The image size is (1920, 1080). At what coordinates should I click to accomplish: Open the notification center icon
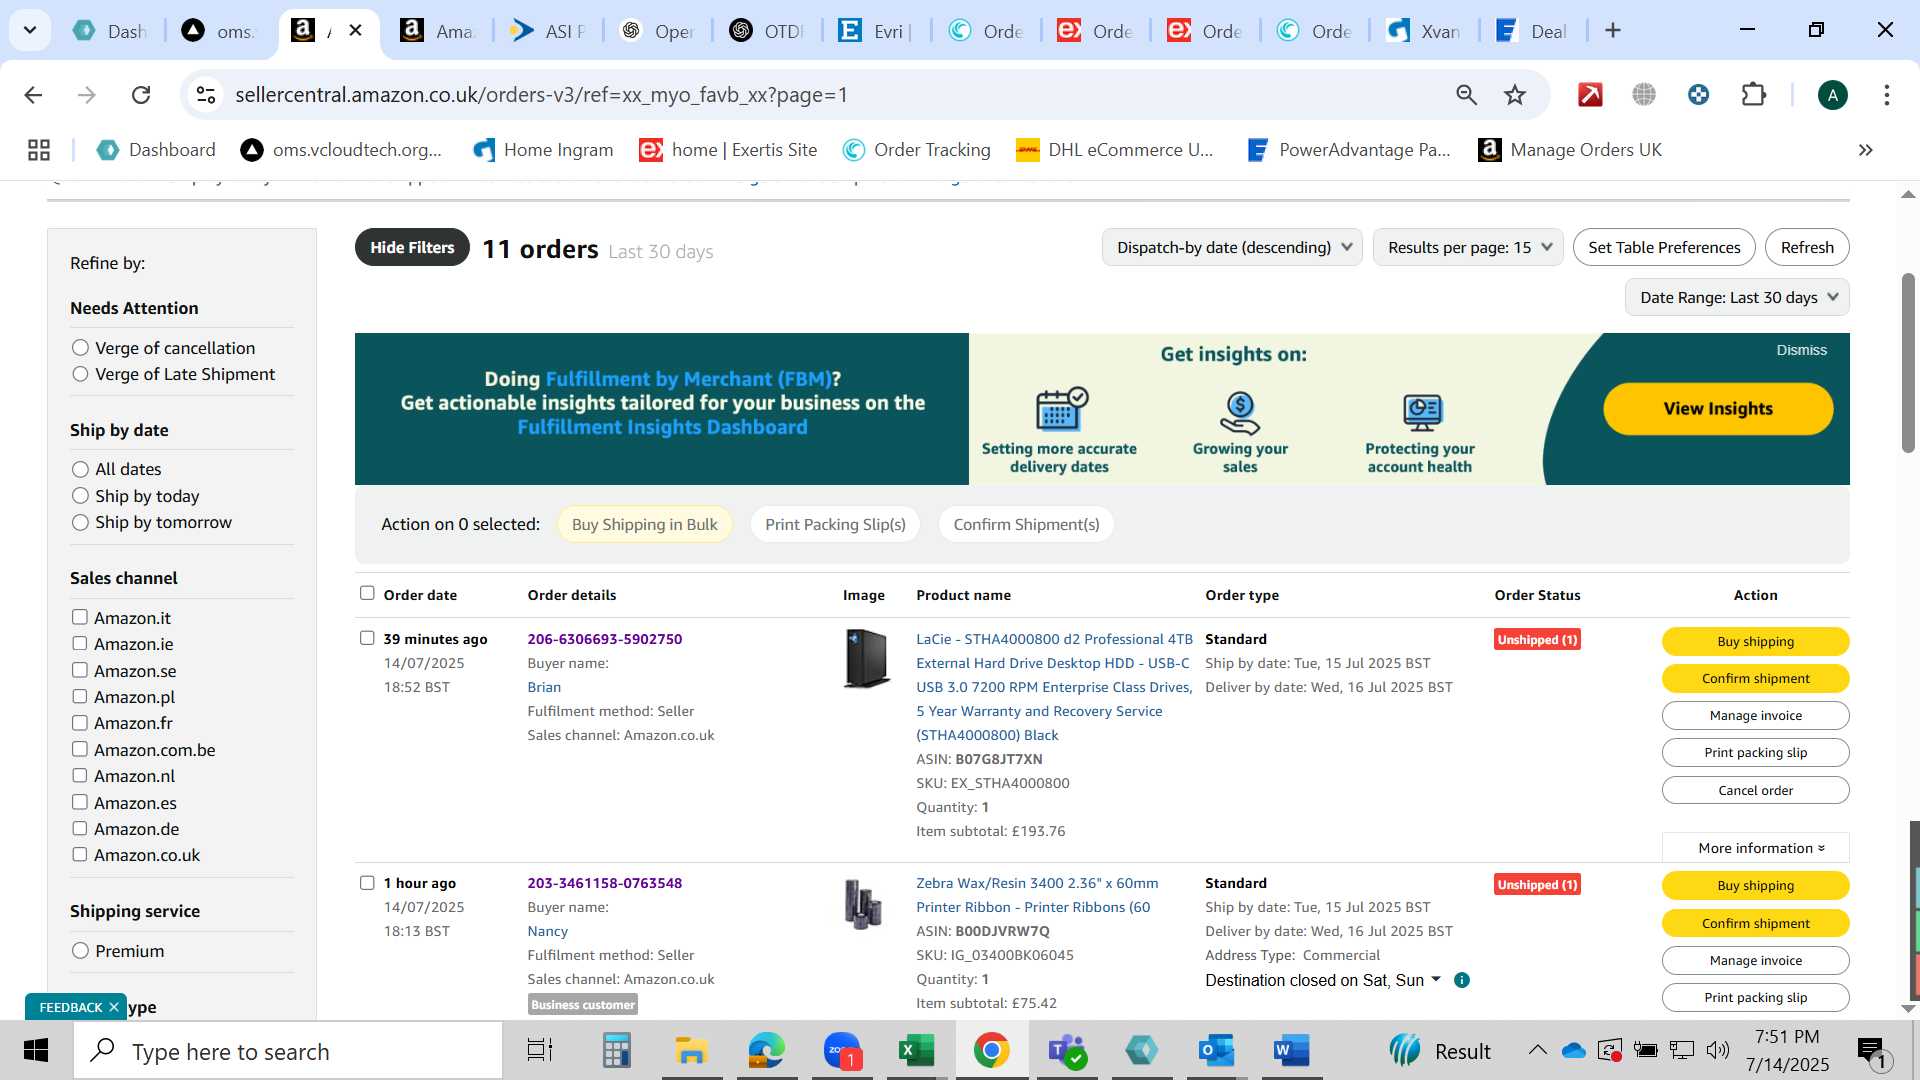(x=1871, y=1052)
